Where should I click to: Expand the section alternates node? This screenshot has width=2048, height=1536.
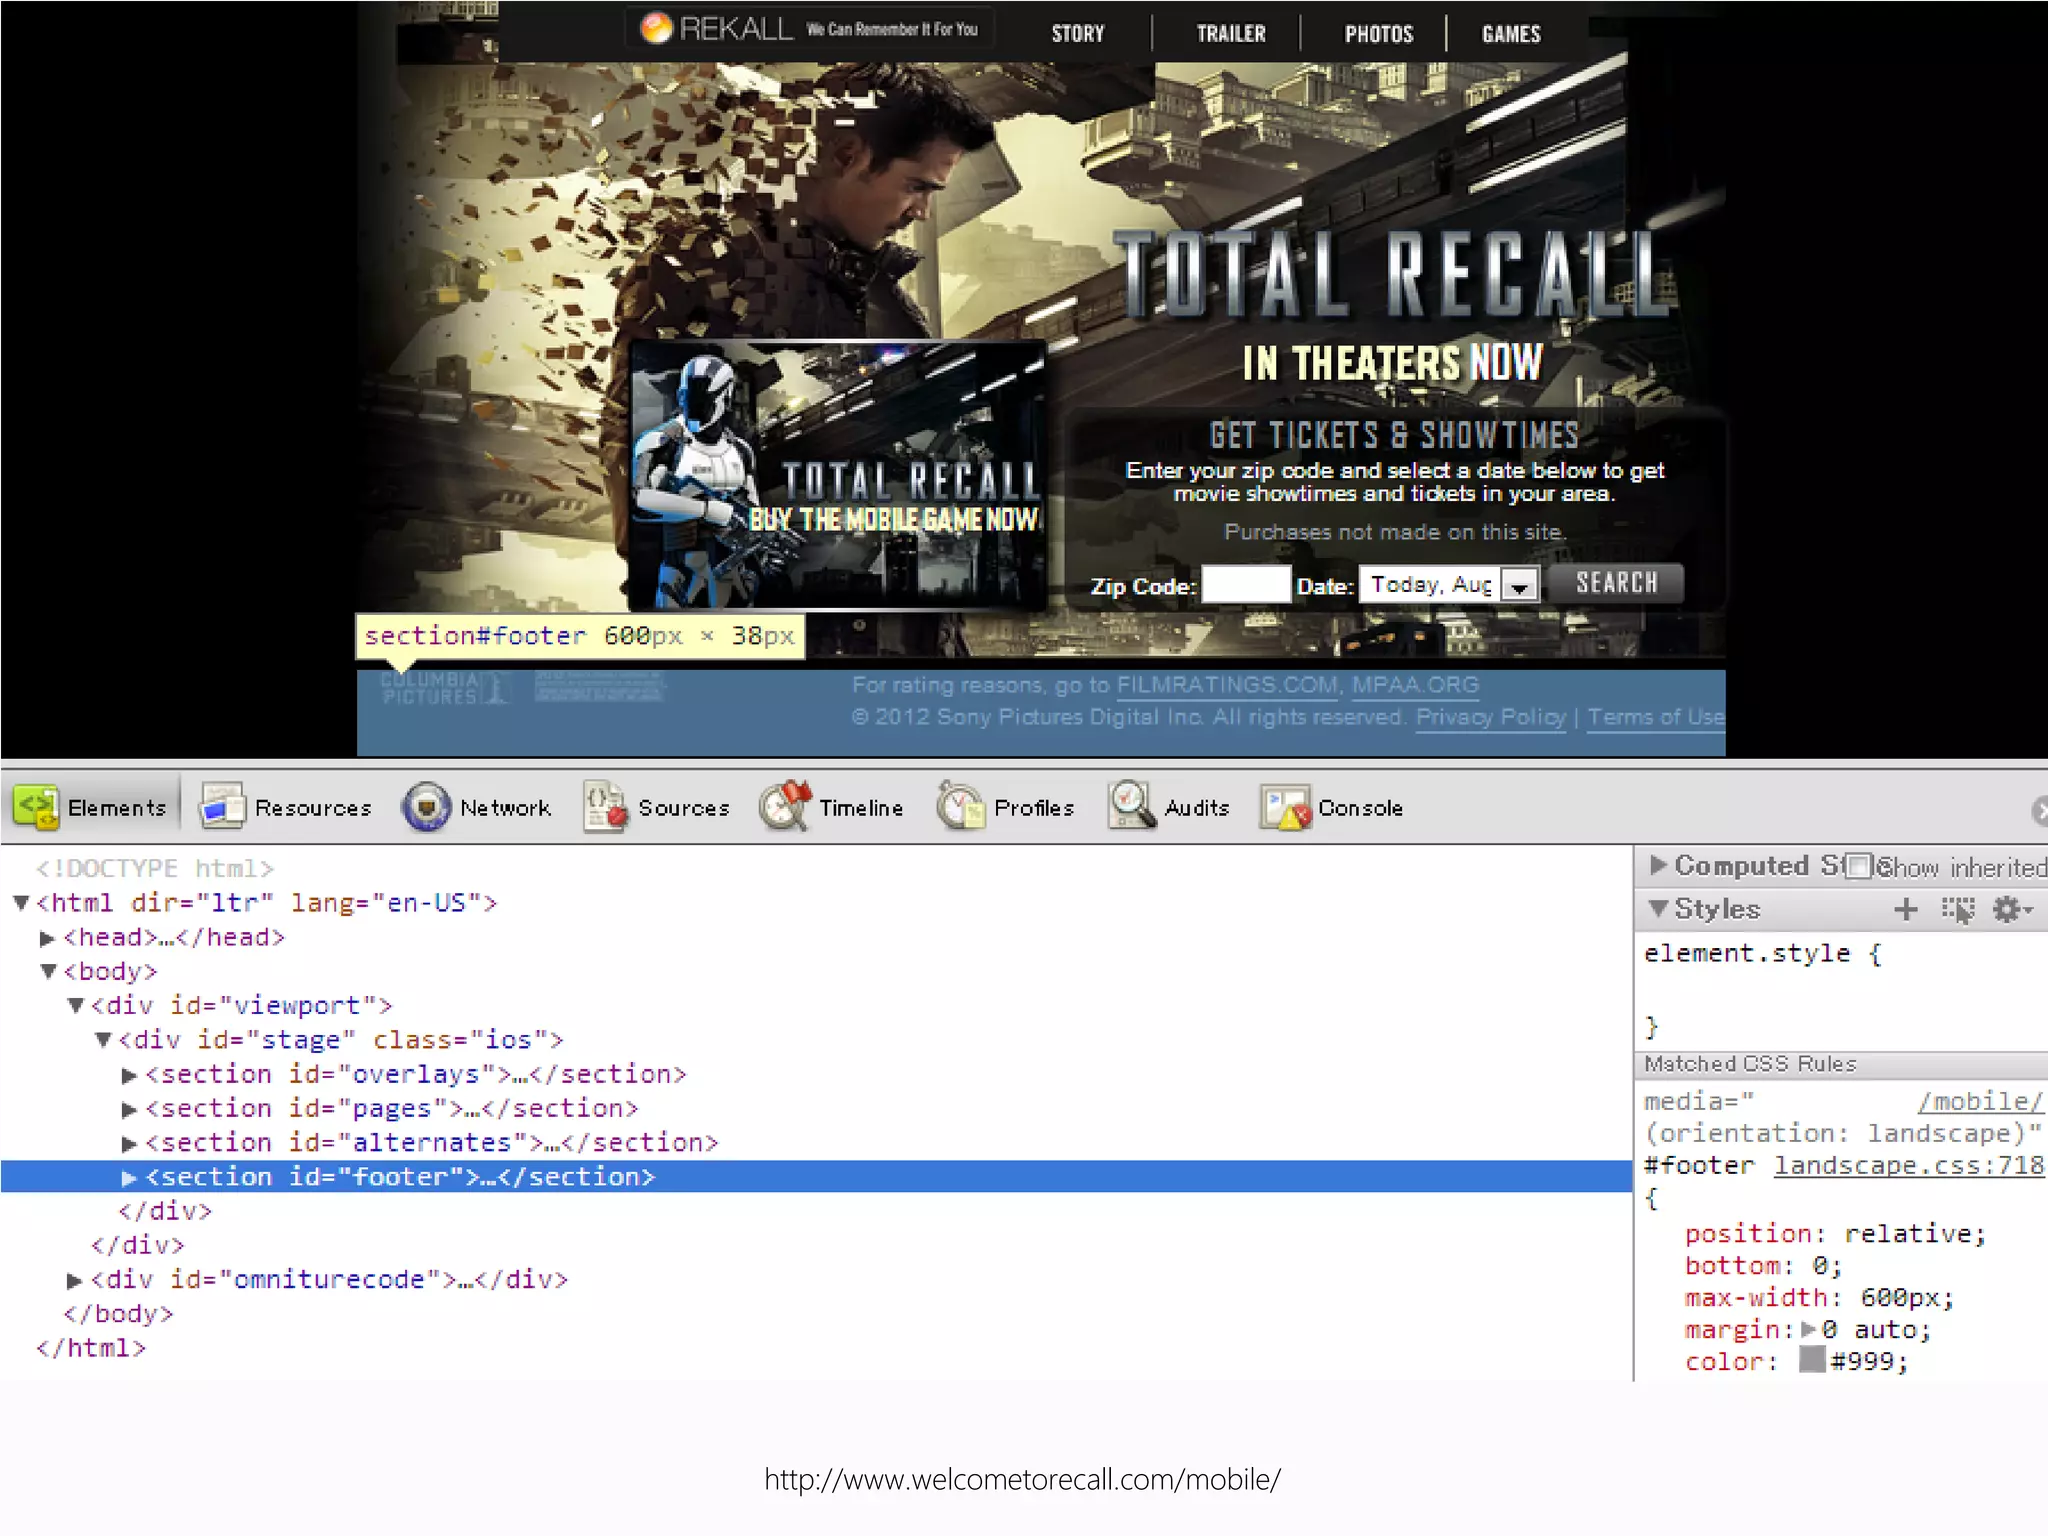click(x=129, y=1143)
